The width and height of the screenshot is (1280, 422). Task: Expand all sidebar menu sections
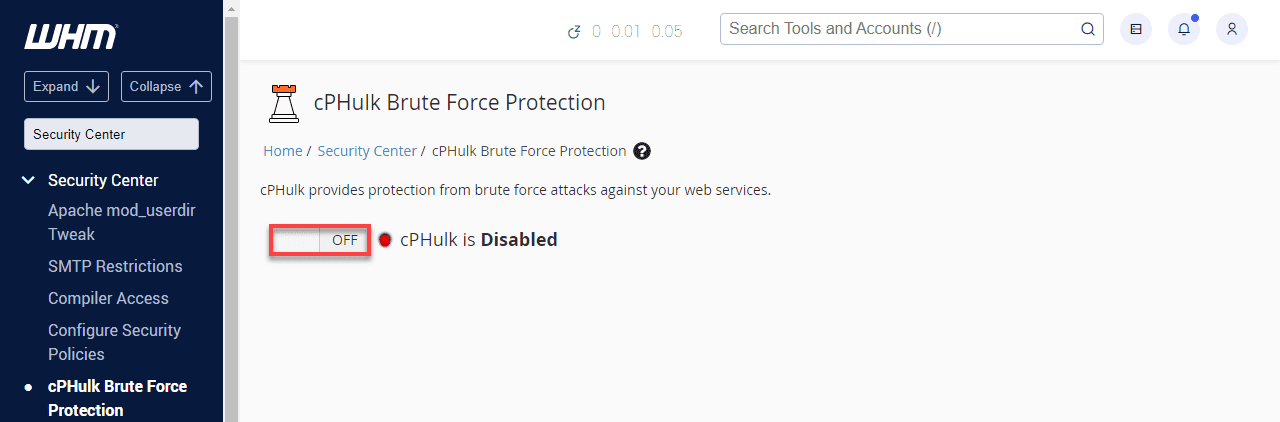[67, 87]
